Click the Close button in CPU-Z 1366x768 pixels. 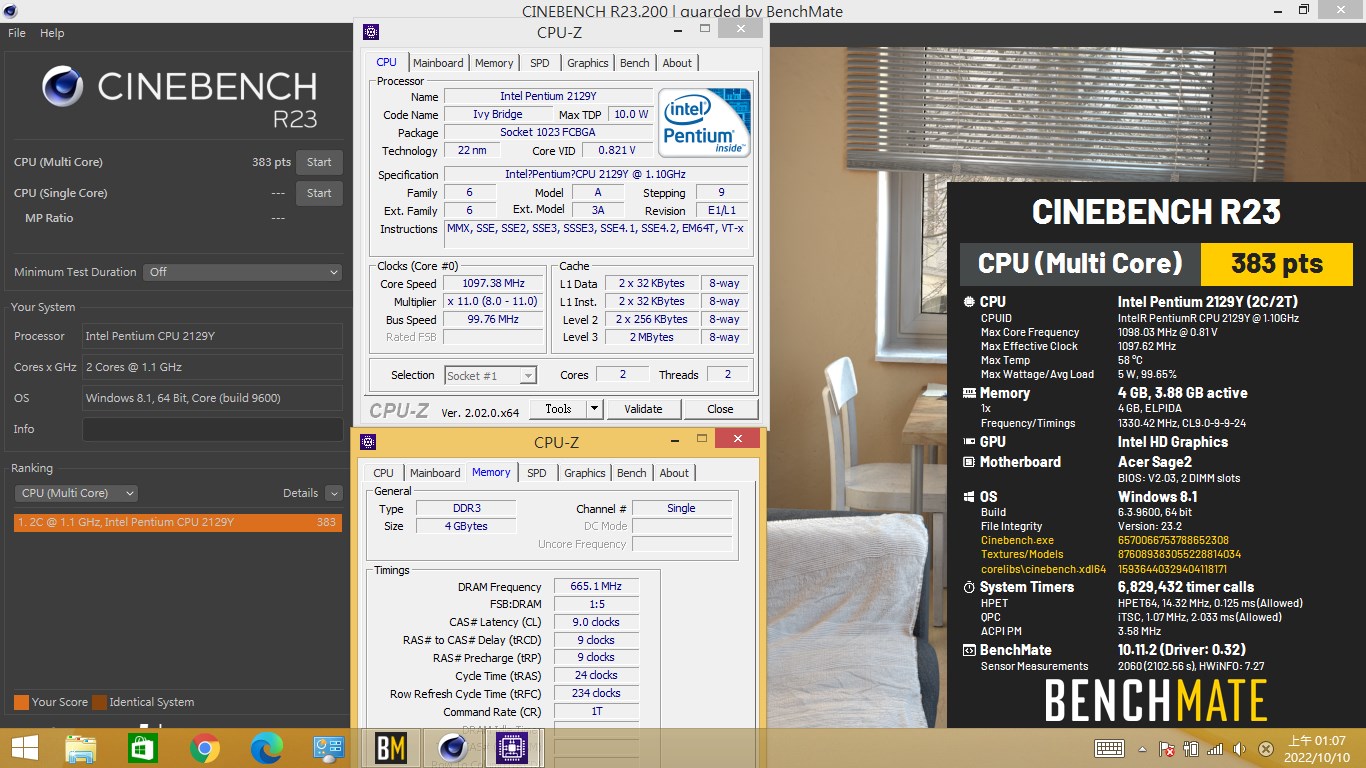[720, 408]
